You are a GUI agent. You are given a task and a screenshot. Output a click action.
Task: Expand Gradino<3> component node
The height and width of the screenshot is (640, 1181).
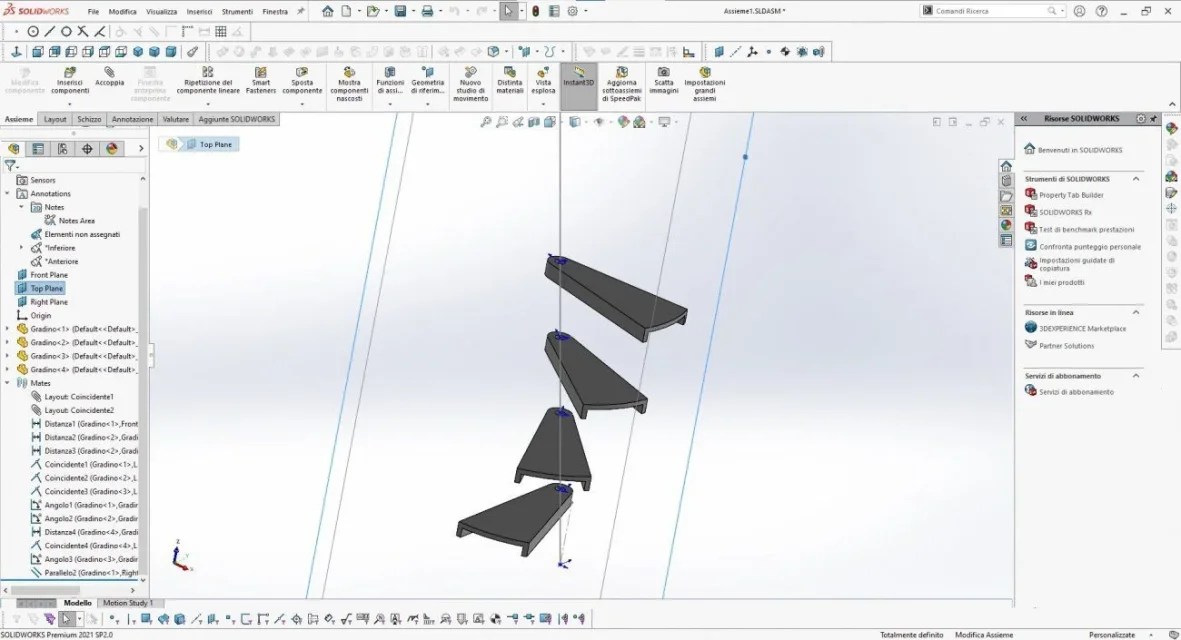pyautogui.click(x=8, y=356)
